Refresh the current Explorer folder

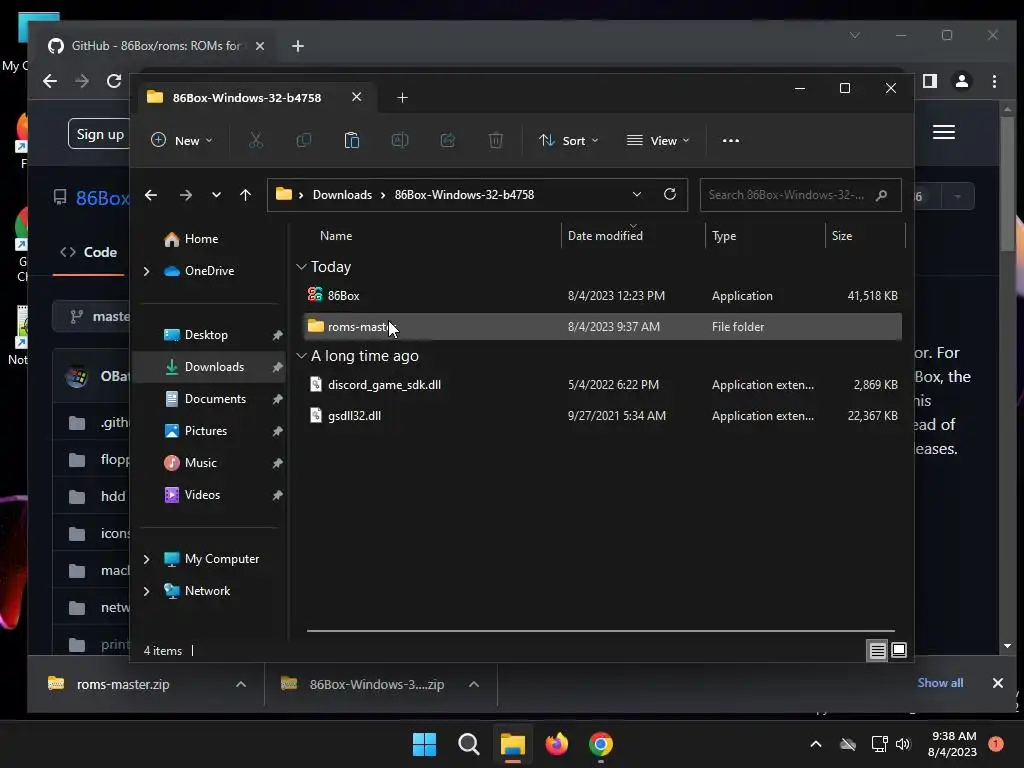point(669,194)
